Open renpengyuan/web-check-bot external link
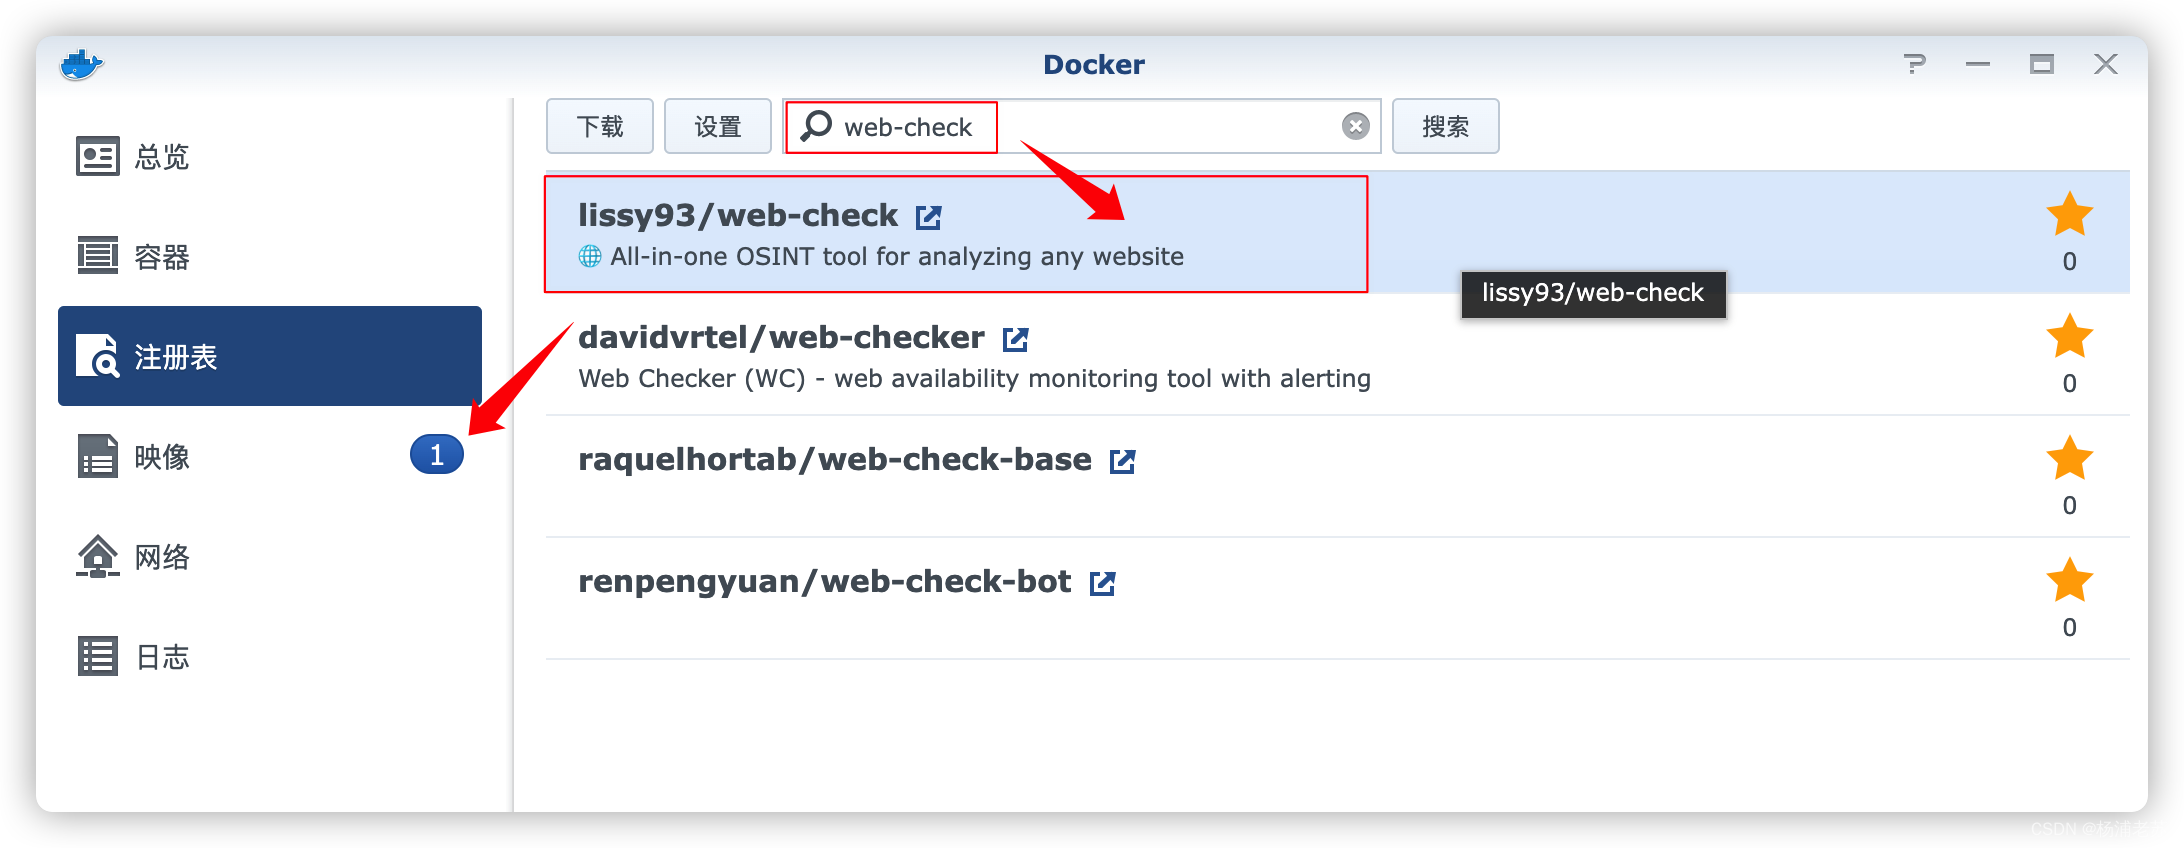This screenshot has width=2184, height=848. [1103, 582]
